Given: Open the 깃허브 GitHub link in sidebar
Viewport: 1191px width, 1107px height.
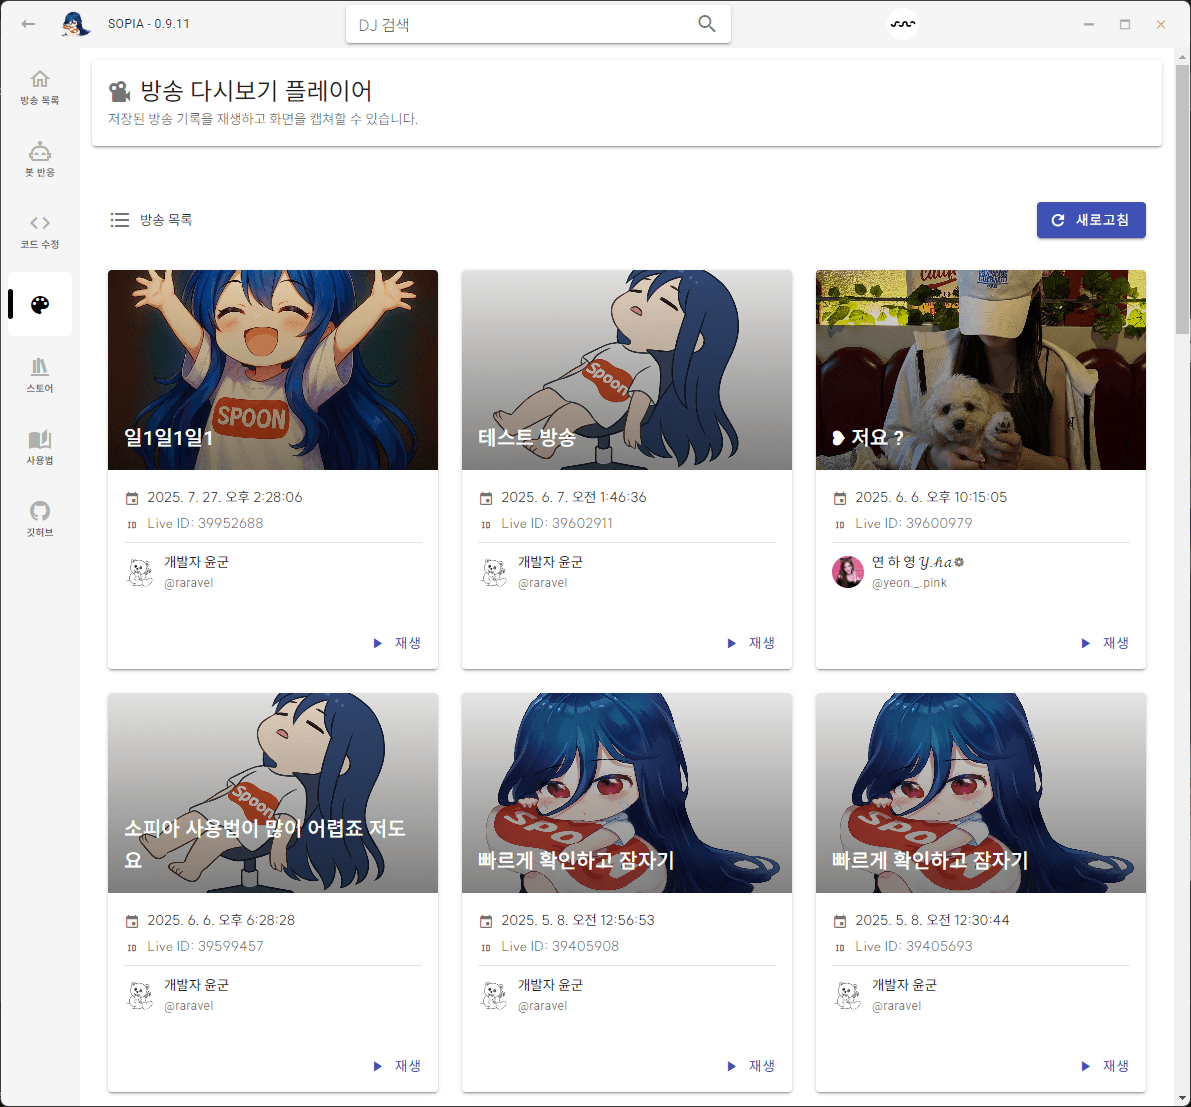Looking at the screenshot, I should coord(39,517).
